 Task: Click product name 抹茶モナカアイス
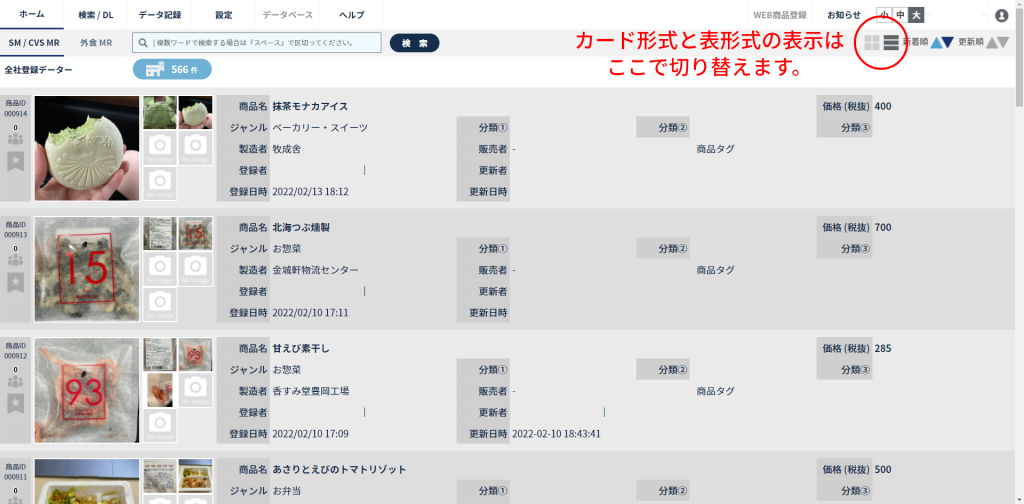pyautogui.click(x=310, y=106)
